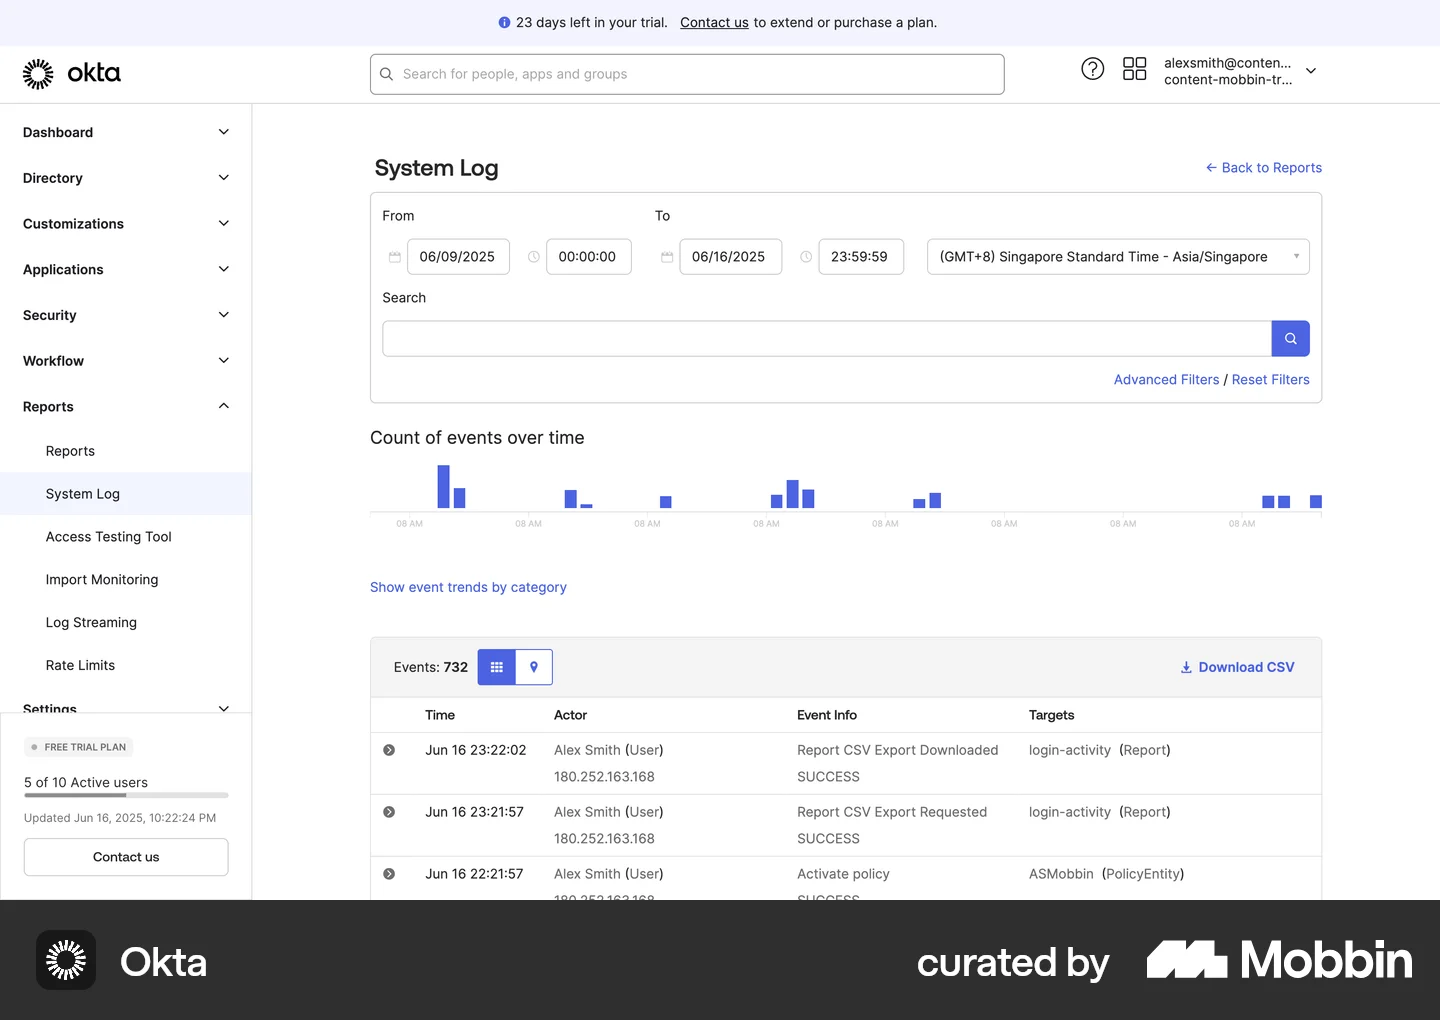Open Access Testing Tool
Image resolution: width=1440 pixels, height=1020 pixels.
point(108,537)
